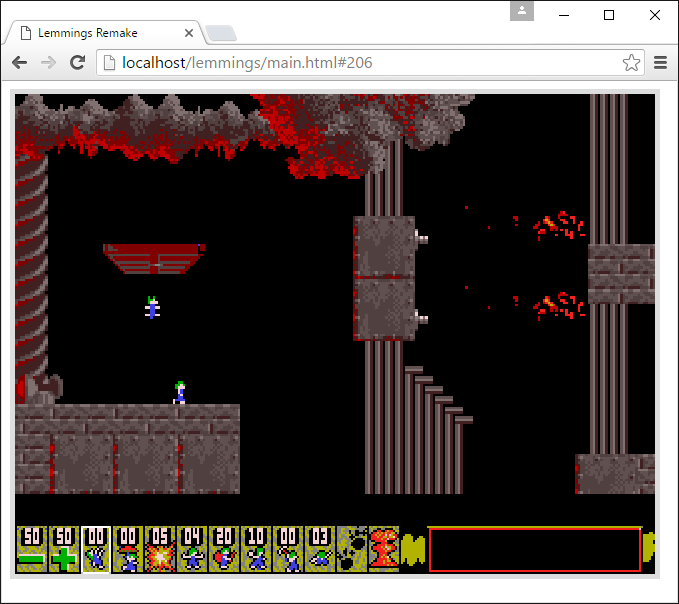Increase release rate with the green plus
This screenshot has height=604, width=679.
tap(64, 549)
